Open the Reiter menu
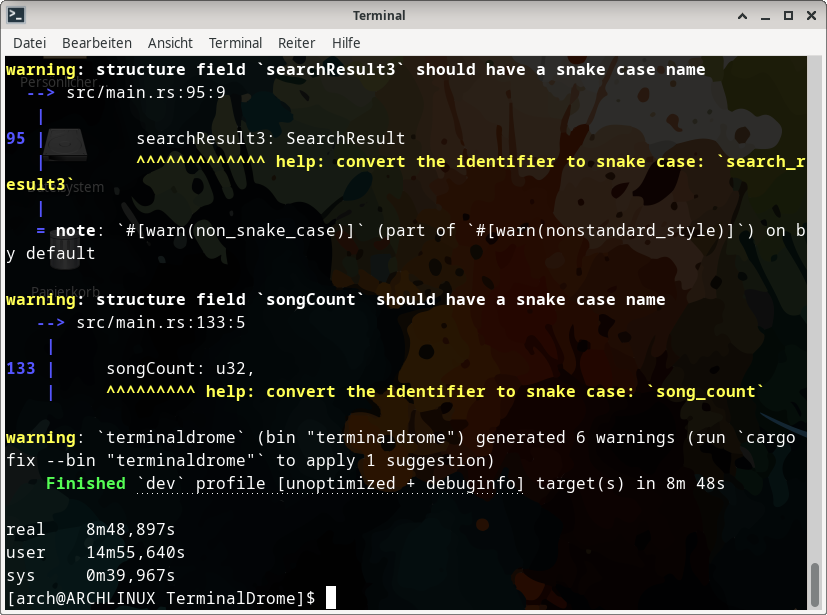This screenshot has width=827, height=615. pyautogui.click(x=296, y=43)
